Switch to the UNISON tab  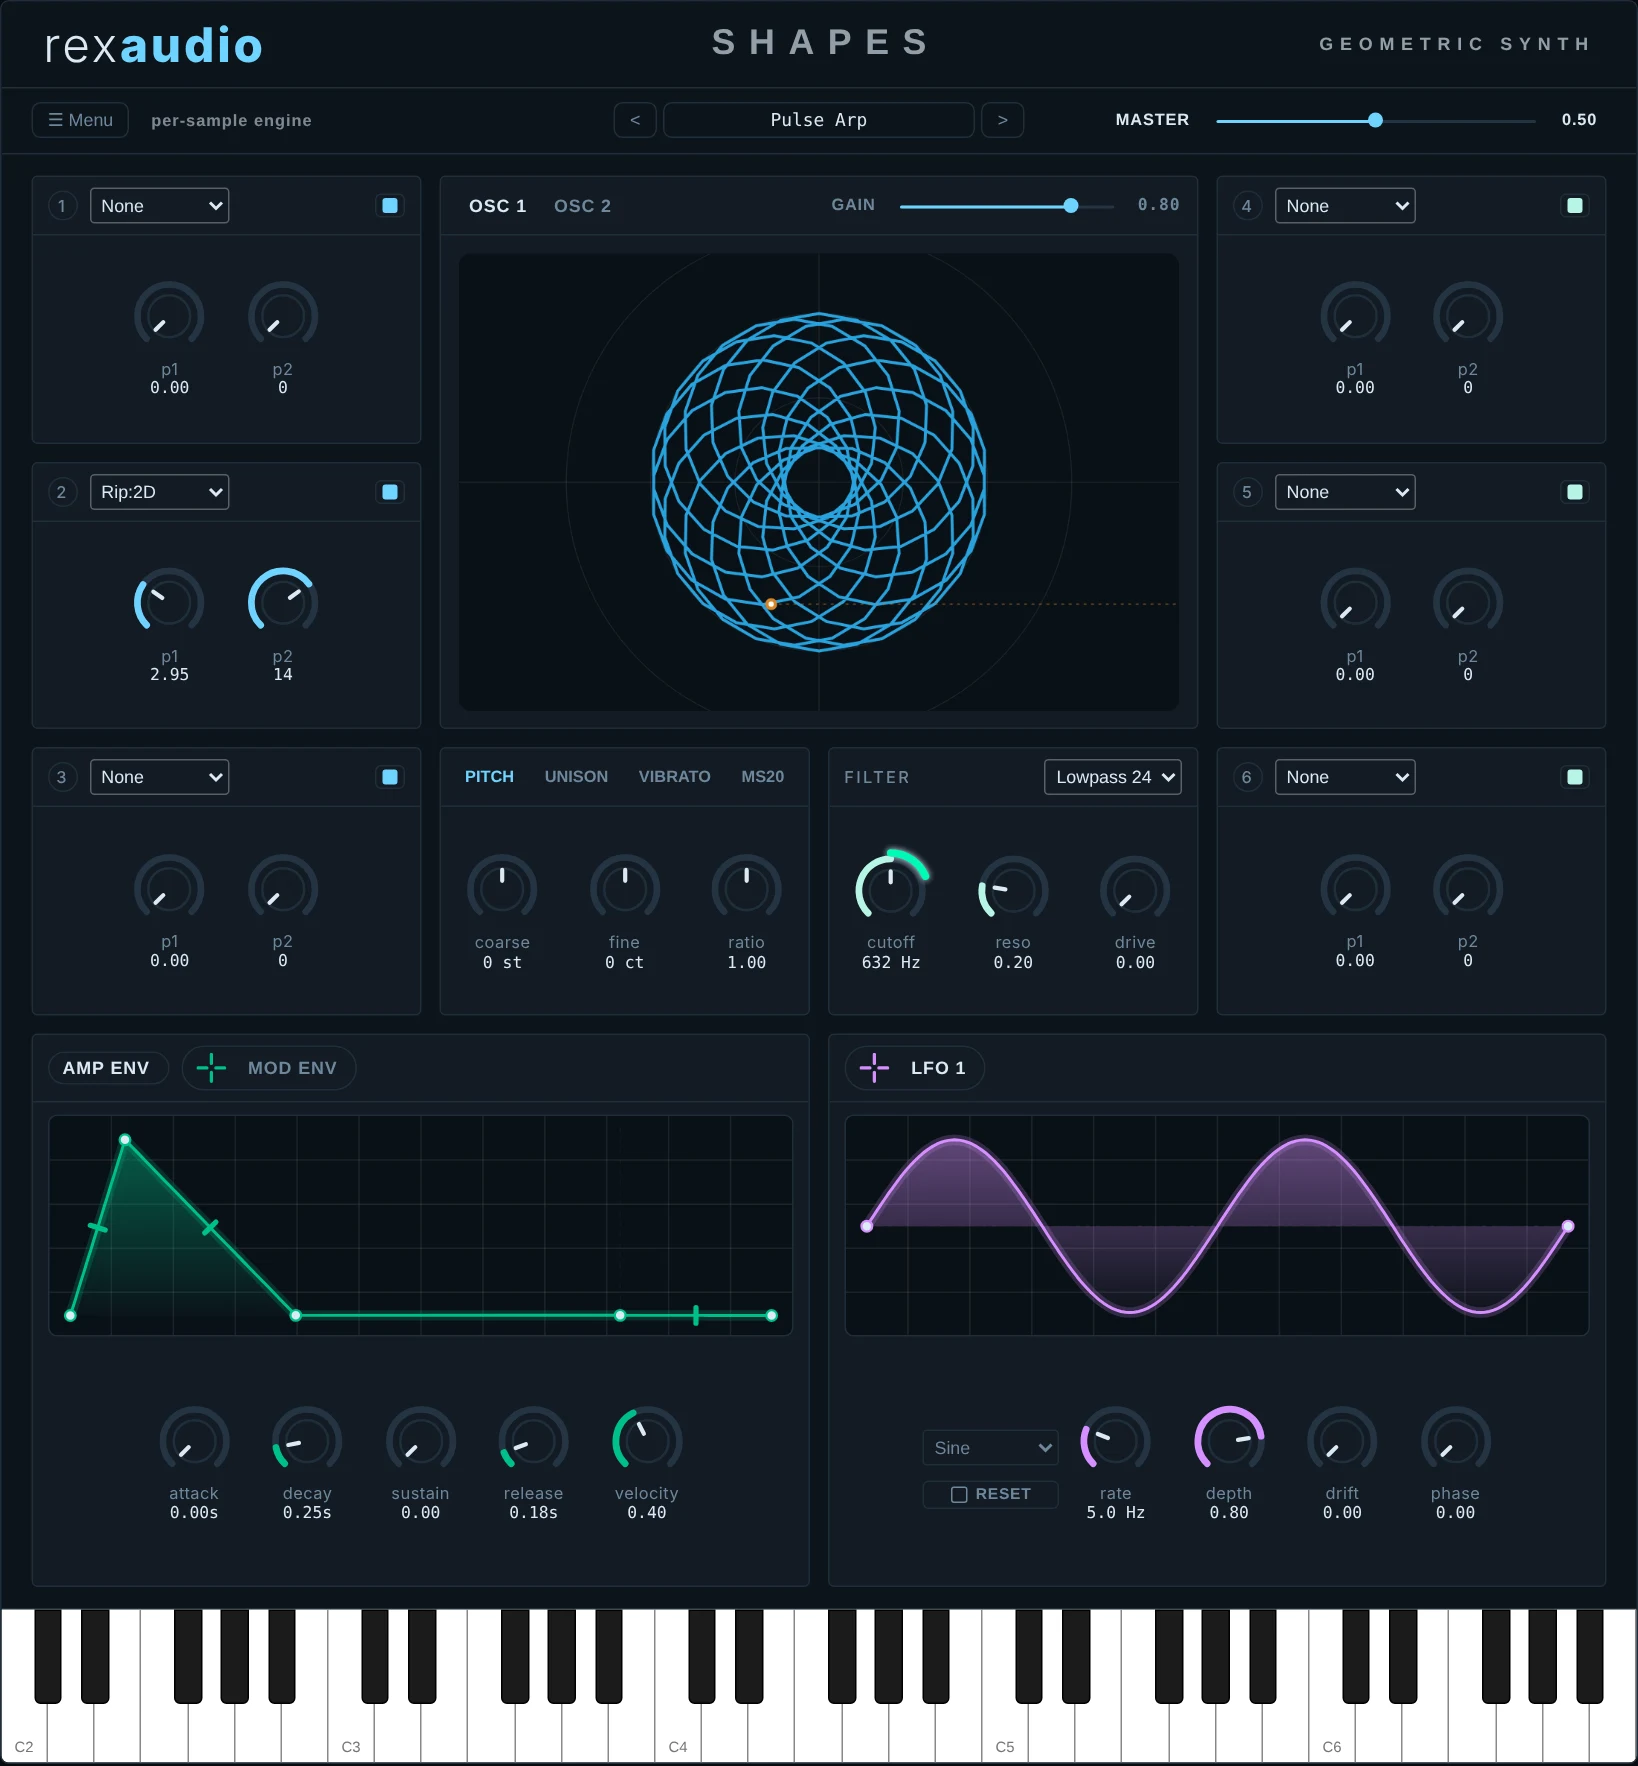coord(576,776)
